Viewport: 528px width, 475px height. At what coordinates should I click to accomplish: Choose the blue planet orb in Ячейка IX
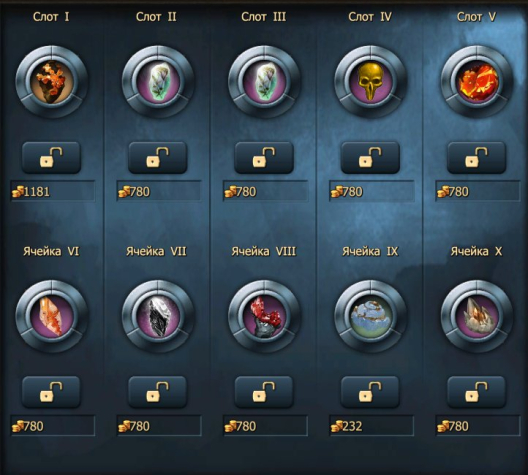pos(370,316)
